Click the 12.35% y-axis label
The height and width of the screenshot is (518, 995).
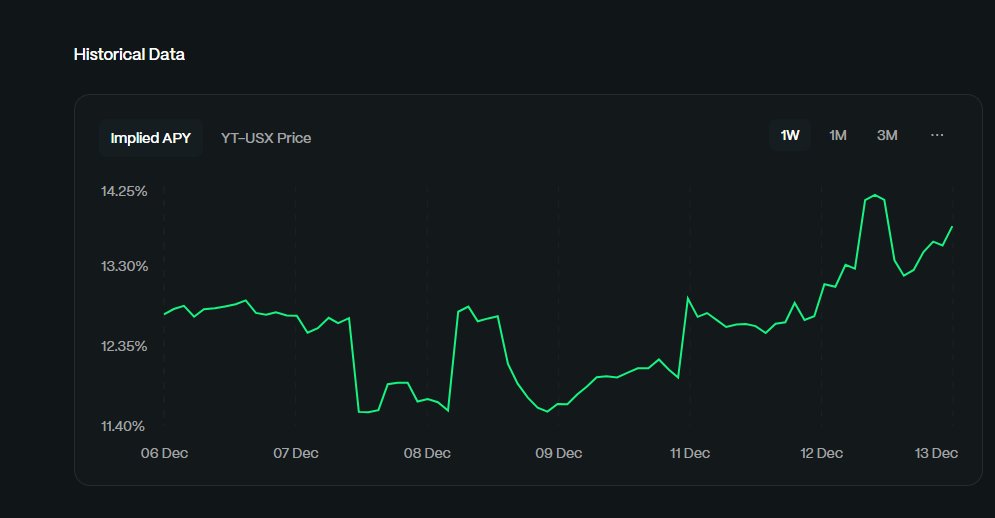pos(124,346)
